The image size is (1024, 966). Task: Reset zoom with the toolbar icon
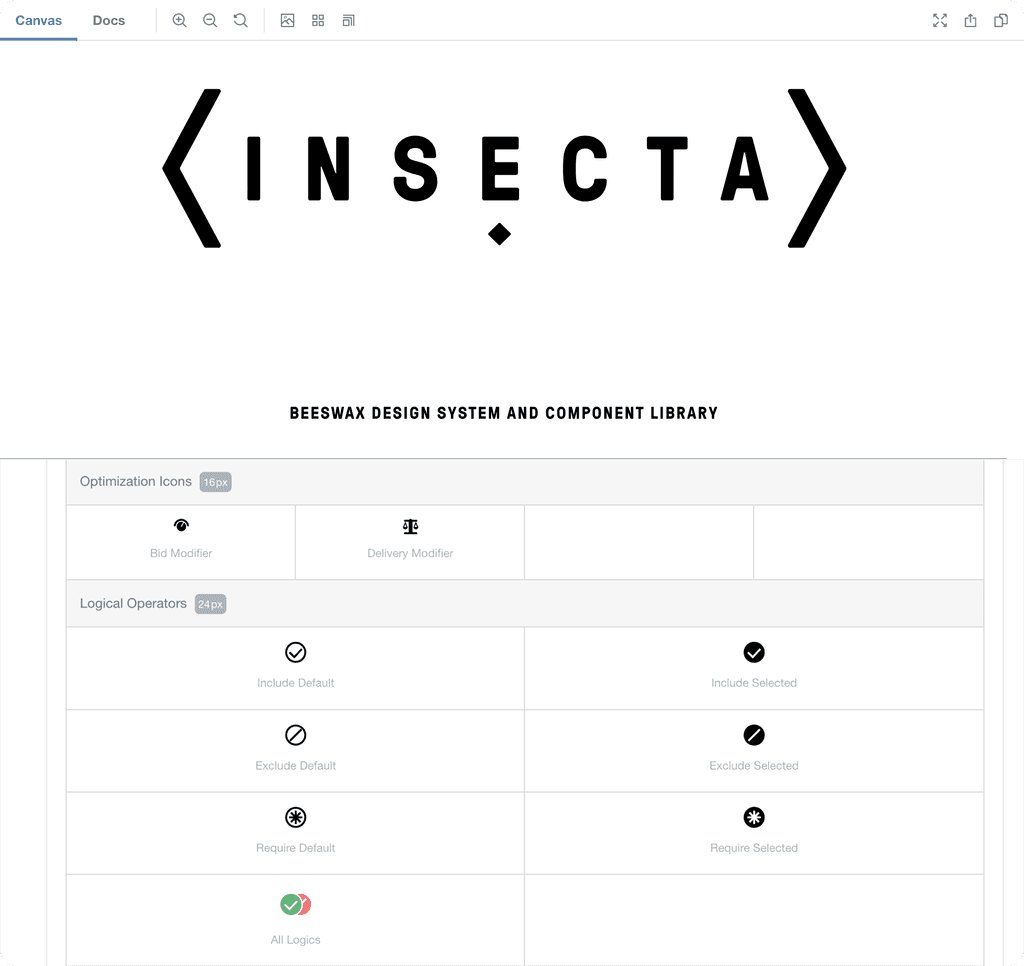tap(240, 20)
